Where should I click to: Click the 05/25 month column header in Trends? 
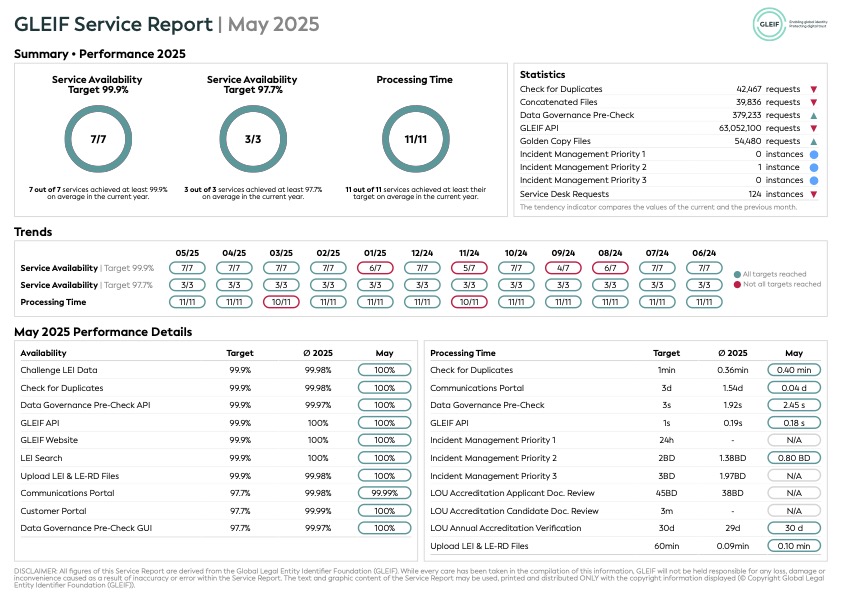(187, 253)
